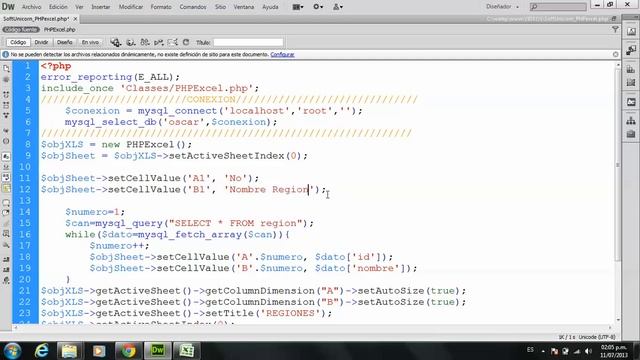Open the Sitio menu

(x=220, y=7)
